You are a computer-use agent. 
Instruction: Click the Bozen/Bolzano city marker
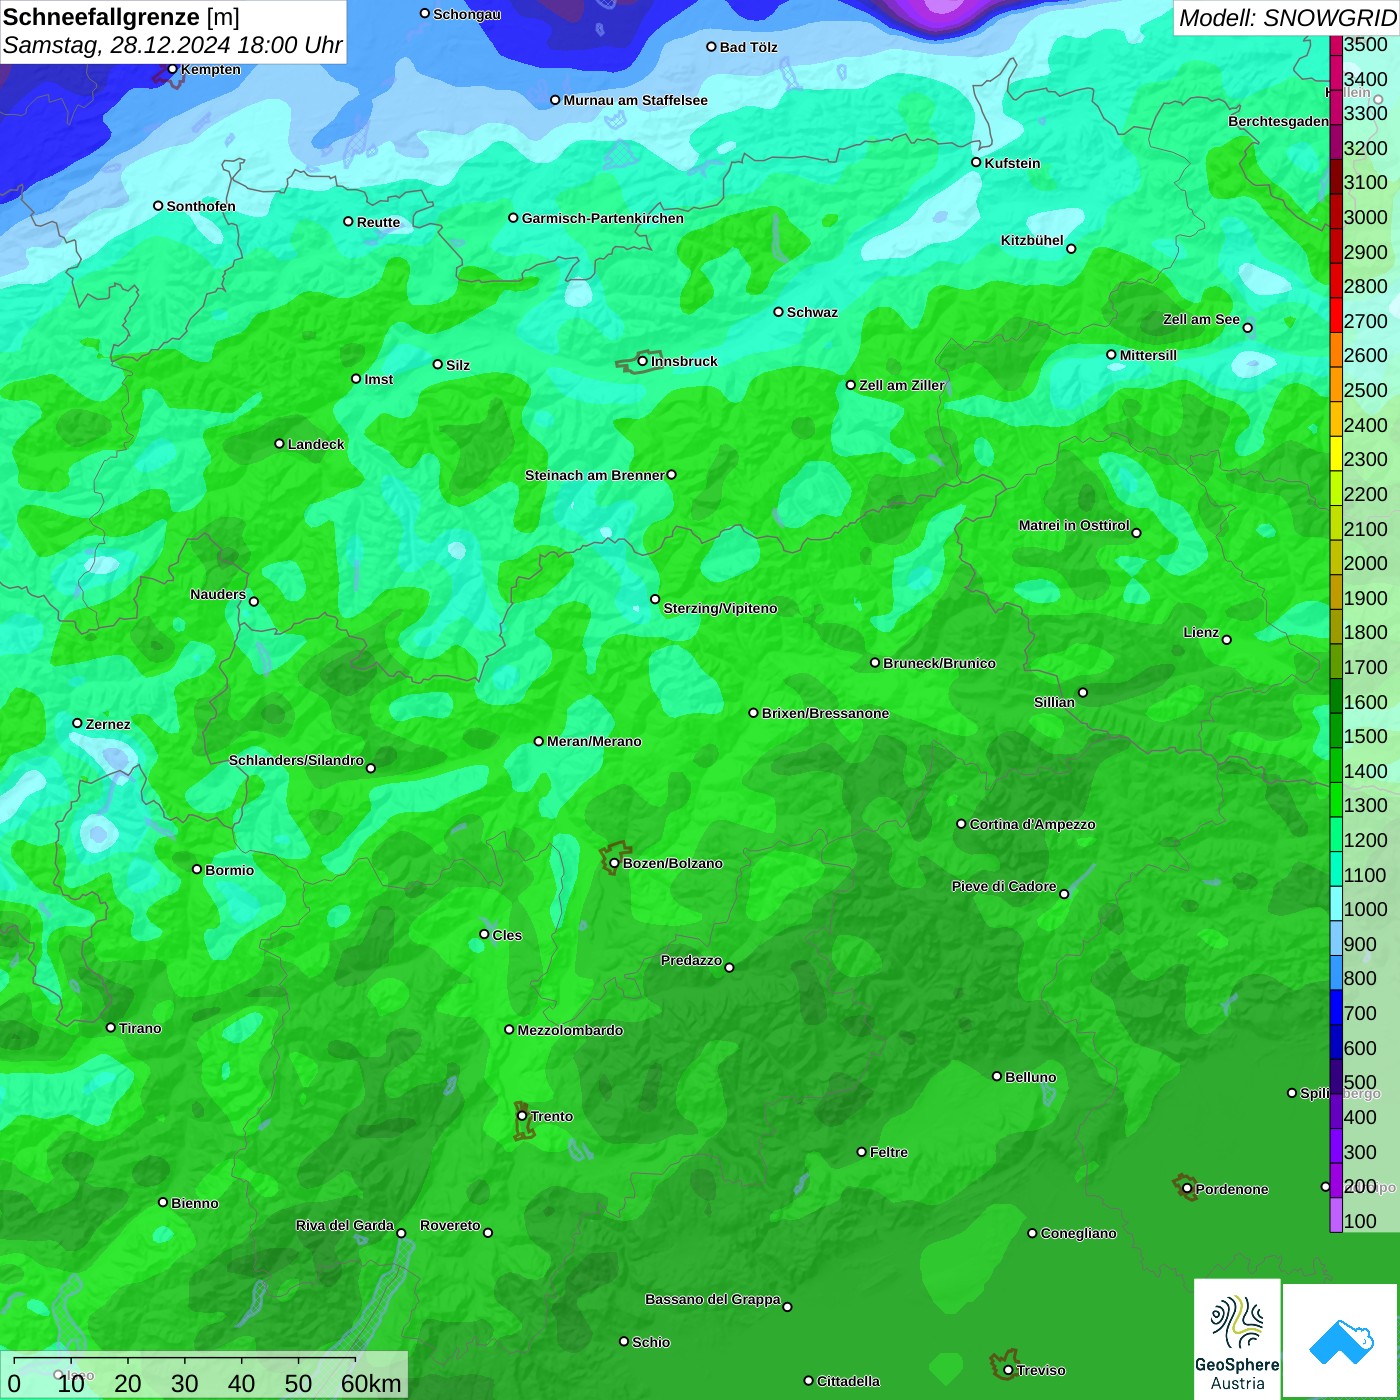tap(614, 863)
